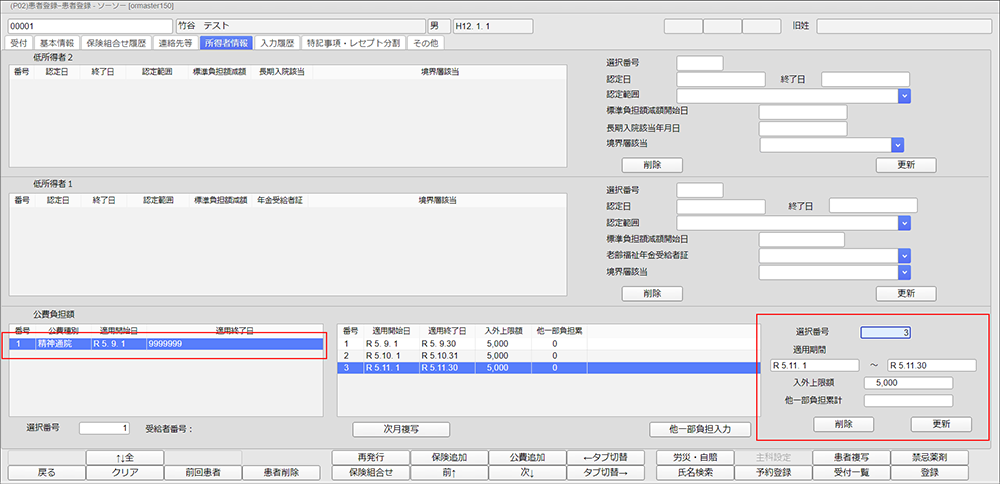This screenshot has height=484, width=1000.
Task: Click the 次月複写 button
Action: pos(400,429)
